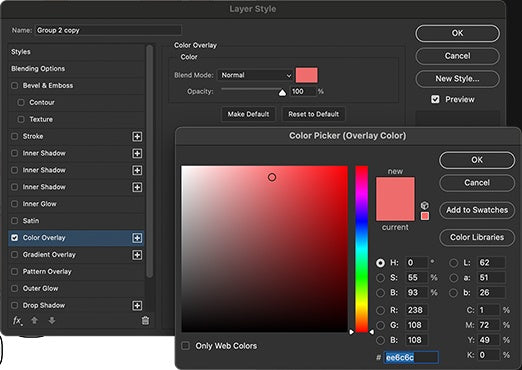Image resolution: width=522 pixels, height=370 pixels.
Task: Move effect up with arrow icon
Action: [x=34, y=321]
